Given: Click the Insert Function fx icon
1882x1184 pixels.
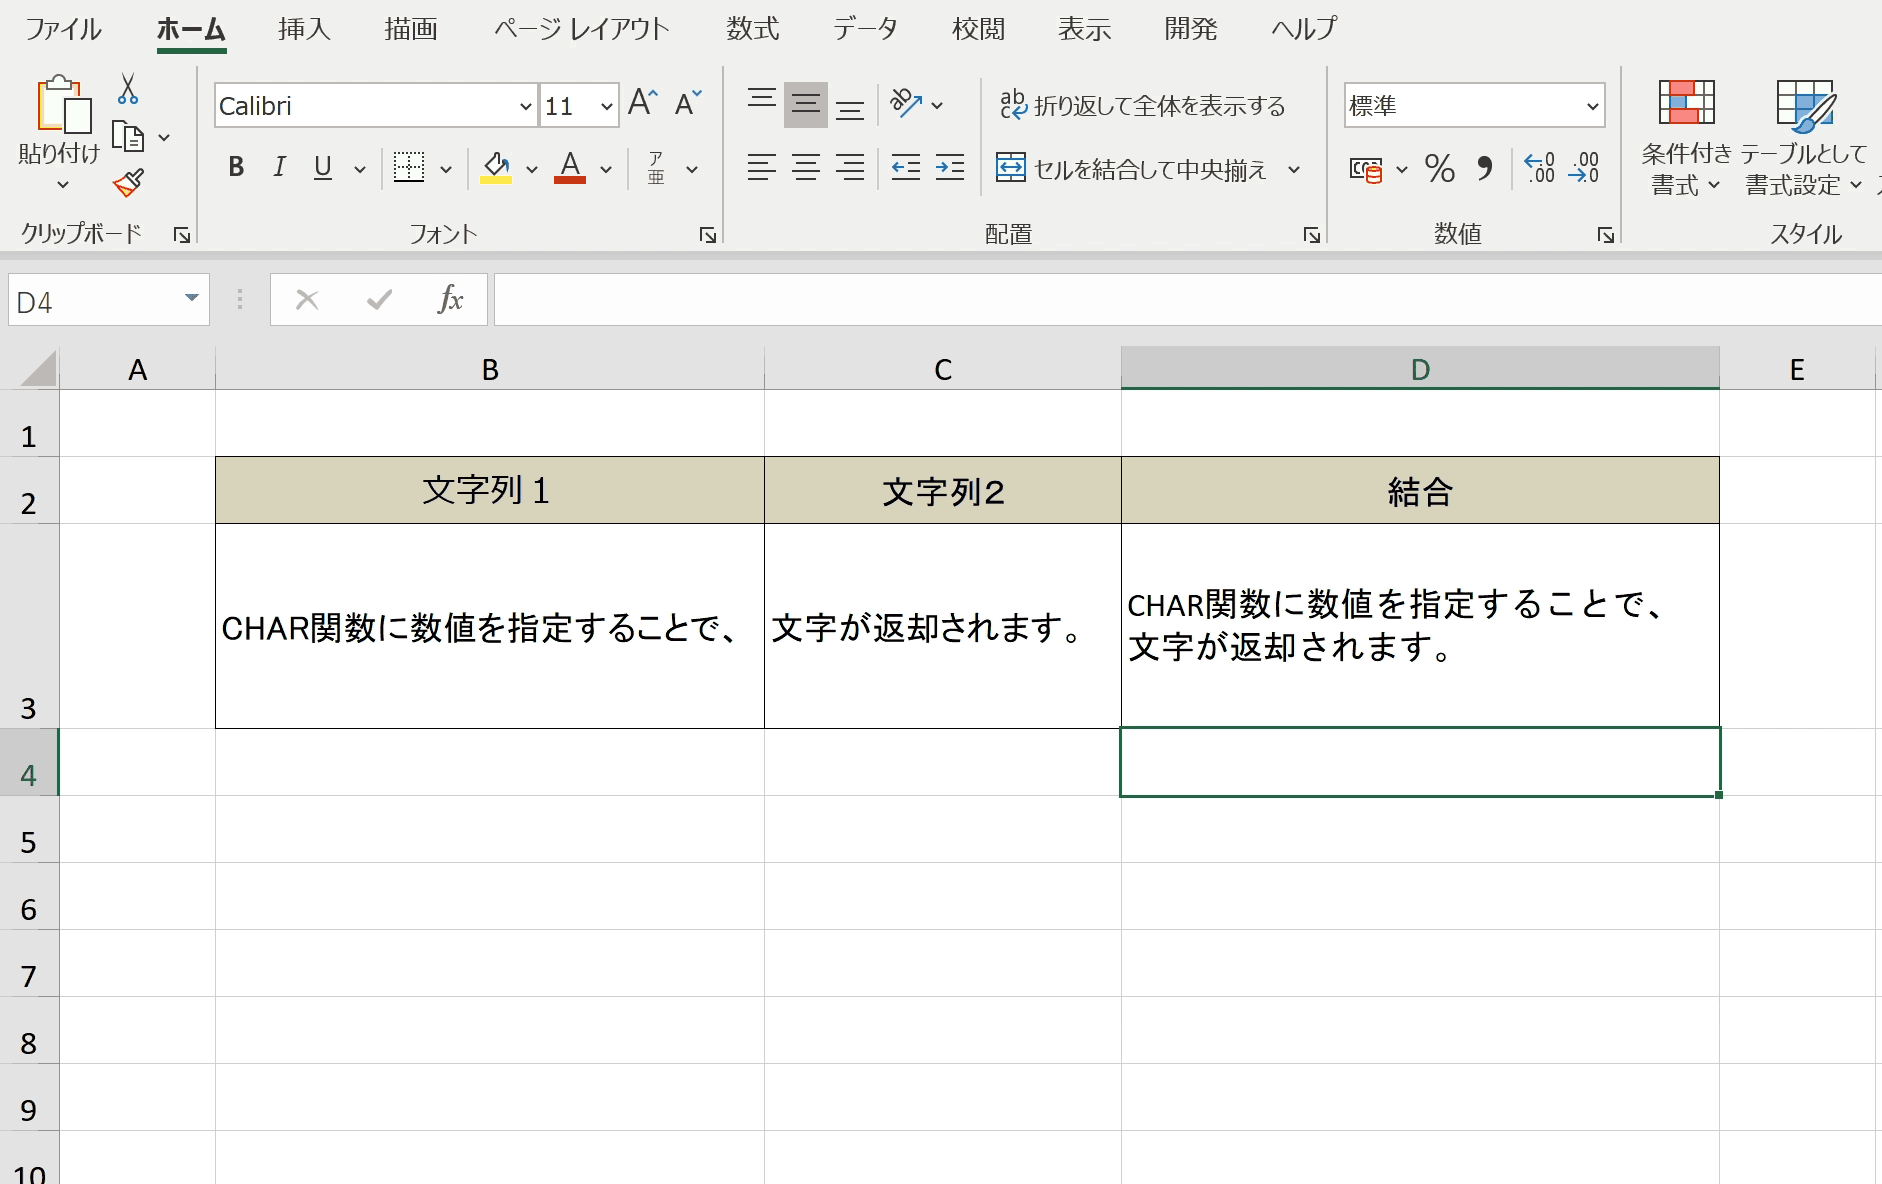Looking at the screenshot, I should (450, 299).
